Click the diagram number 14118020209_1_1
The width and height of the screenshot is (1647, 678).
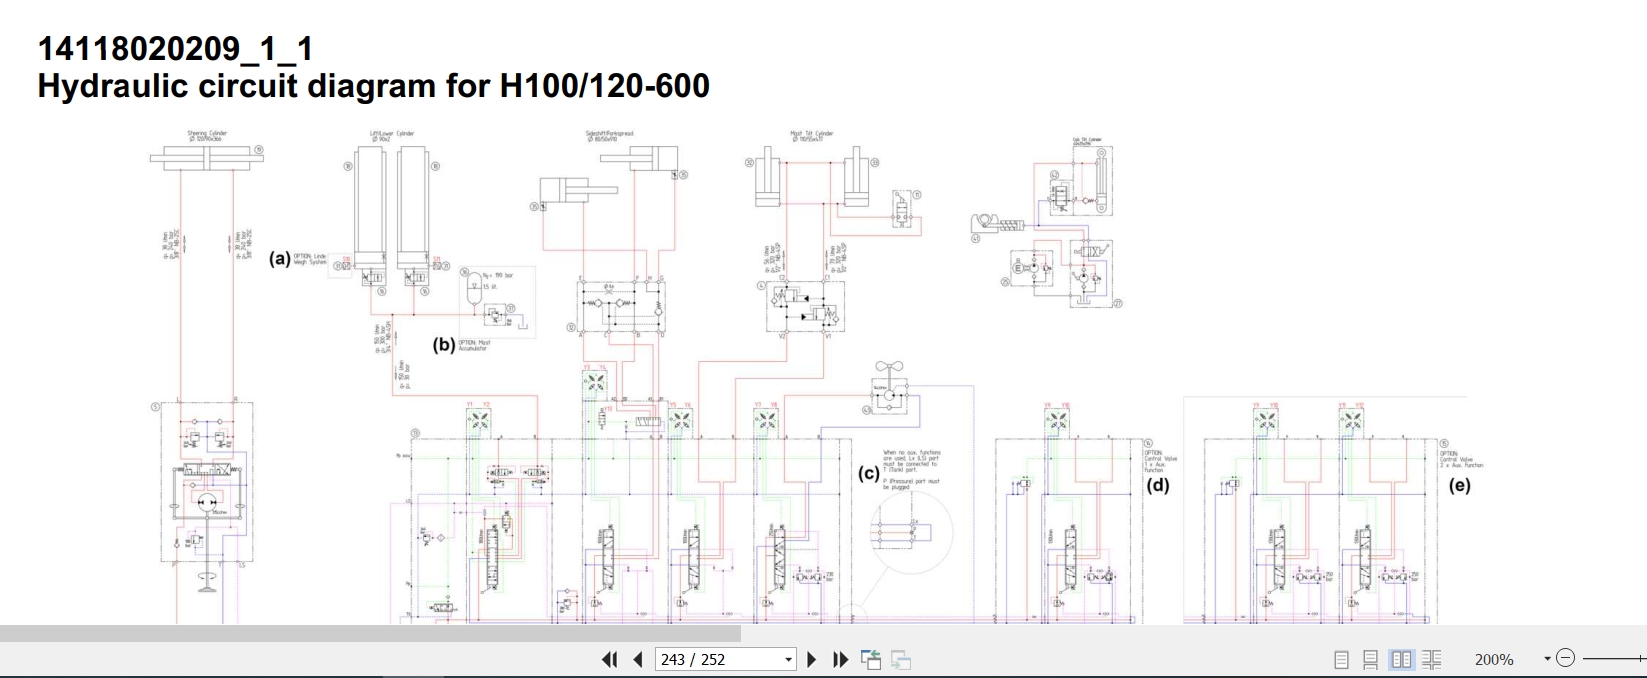[176, 49]
